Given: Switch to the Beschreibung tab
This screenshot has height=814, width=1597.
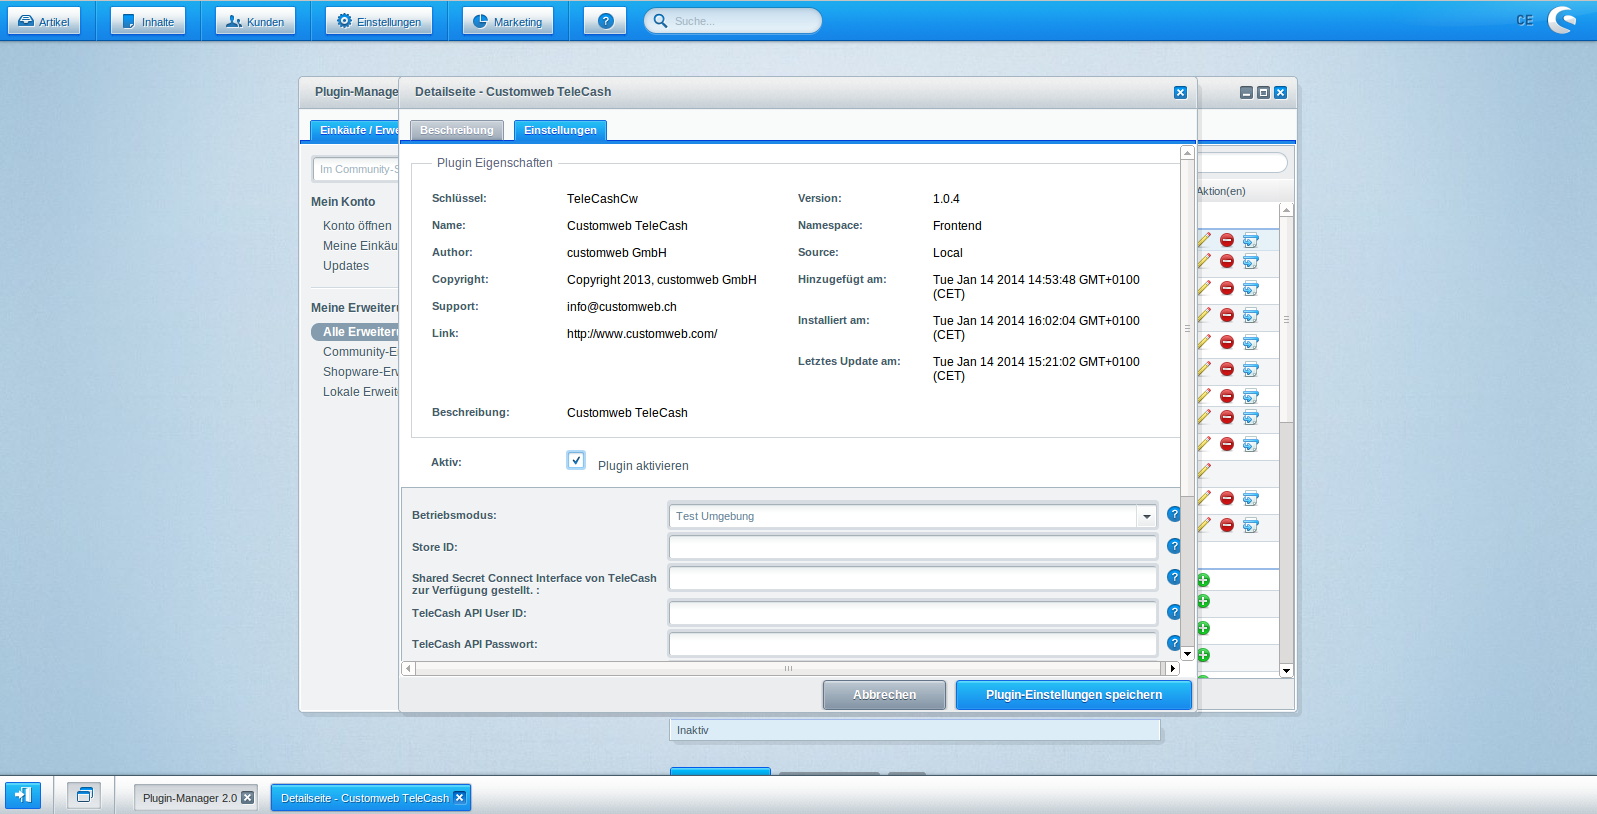Looking at the screenshot, I should click(x=456, y=130).
